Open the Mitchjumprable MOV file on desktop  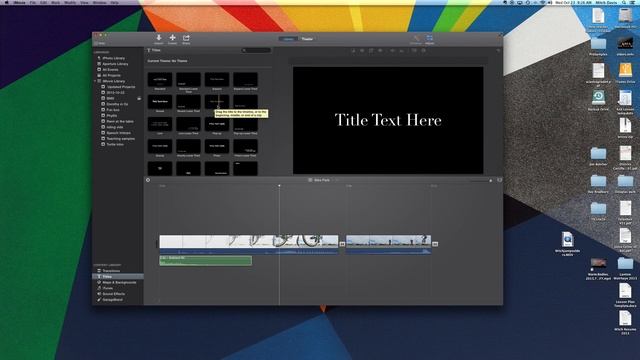click(567, 244)
